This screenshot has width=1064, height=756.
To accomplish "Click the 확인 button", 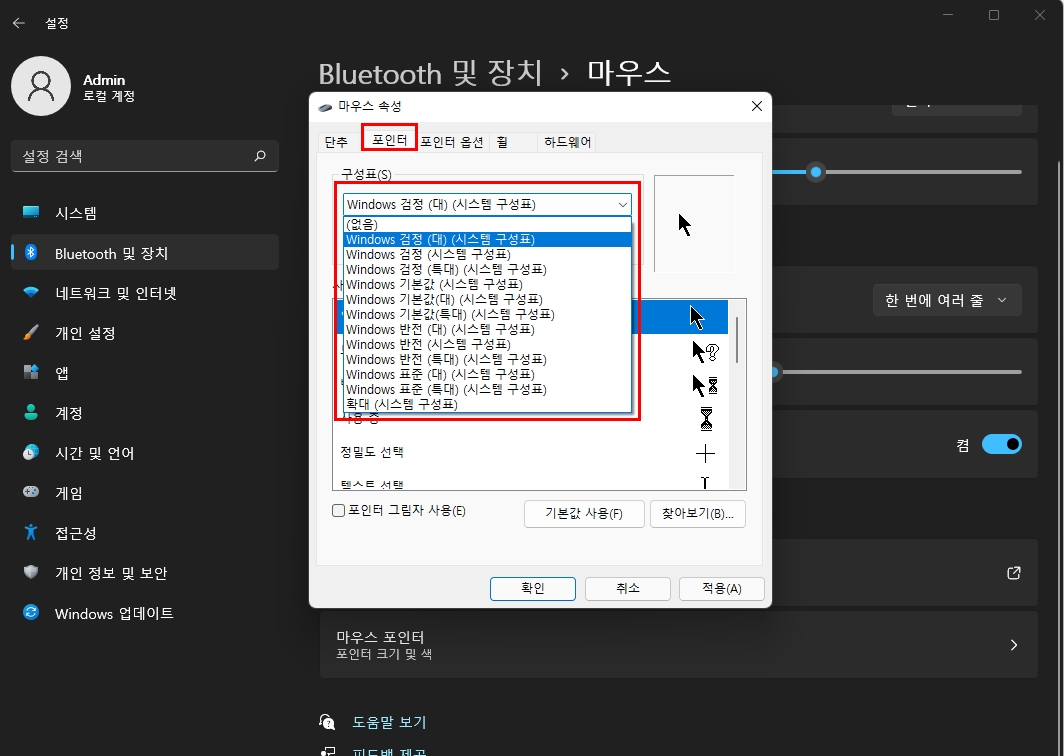I will [x=533, y=588].
